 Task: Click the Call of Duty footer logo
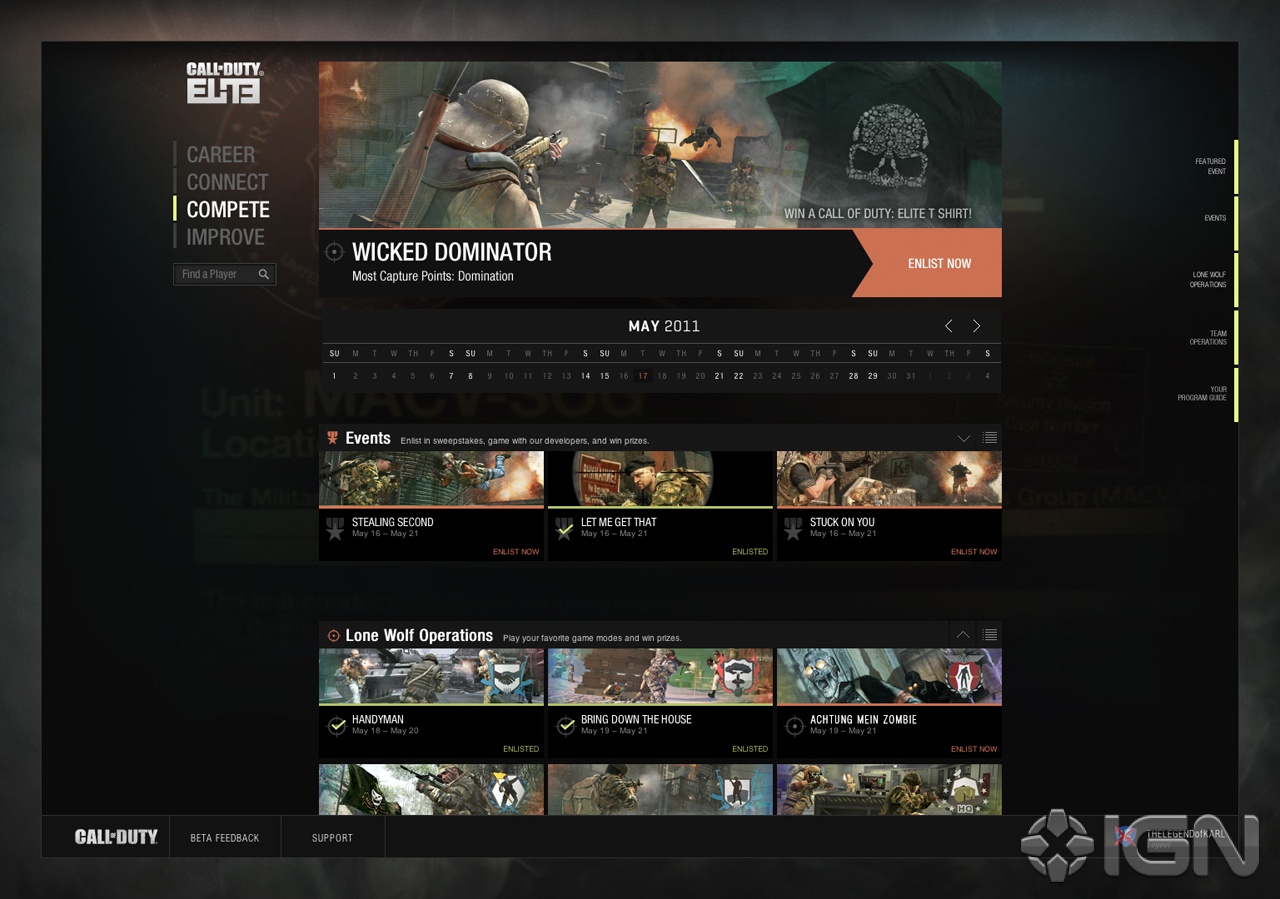[116, 837]
